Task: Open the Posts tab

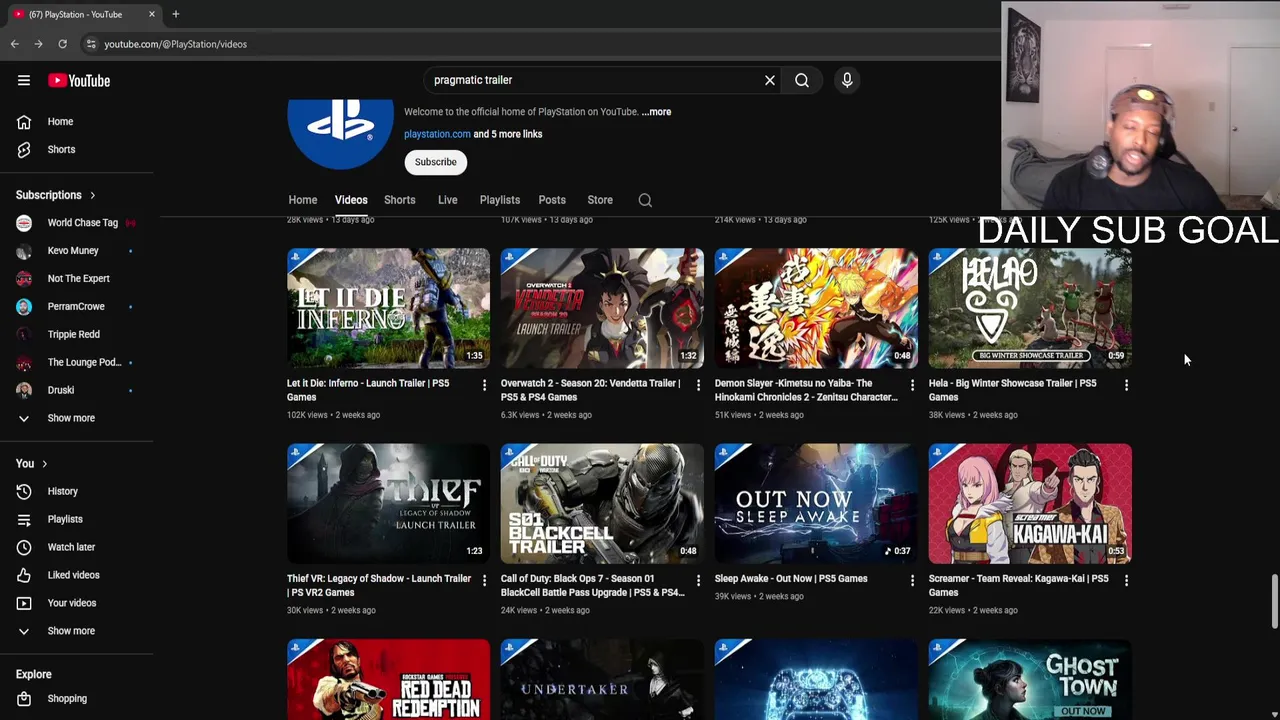Action: click(x=552, y=200)
